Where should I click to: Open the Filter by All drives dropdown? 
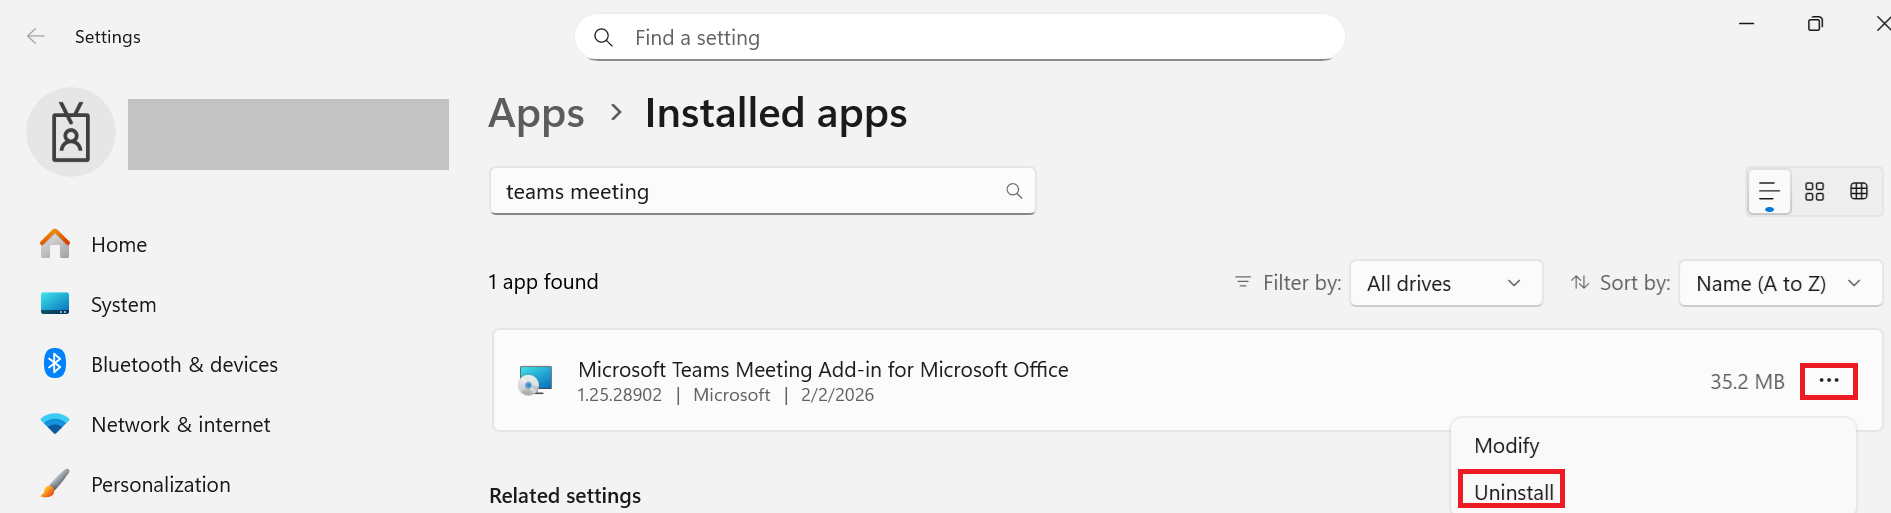(x=1445, y=283)
